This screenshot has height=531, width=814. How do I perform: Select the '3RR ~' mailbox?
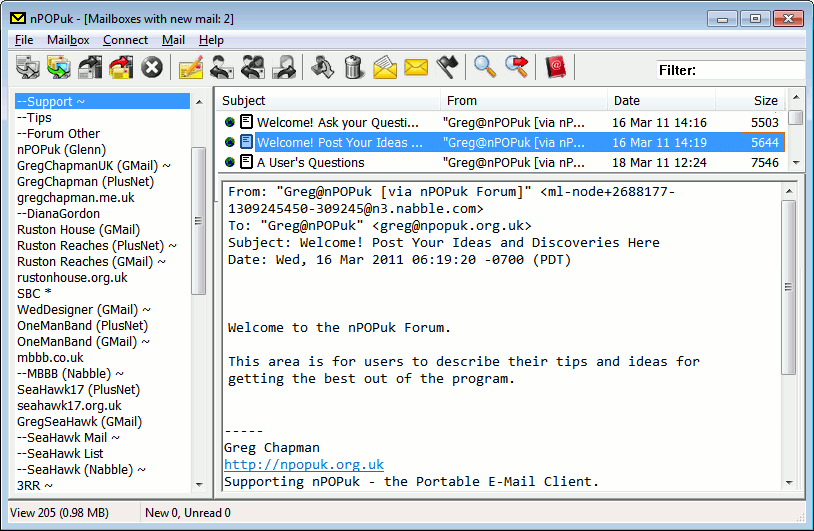tap(102, 486)
